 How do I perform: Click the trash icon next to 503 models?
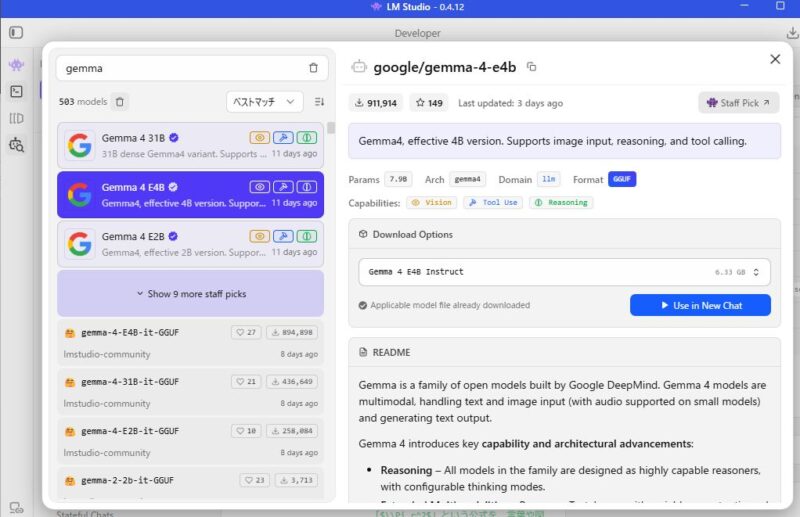click(119, 101)
